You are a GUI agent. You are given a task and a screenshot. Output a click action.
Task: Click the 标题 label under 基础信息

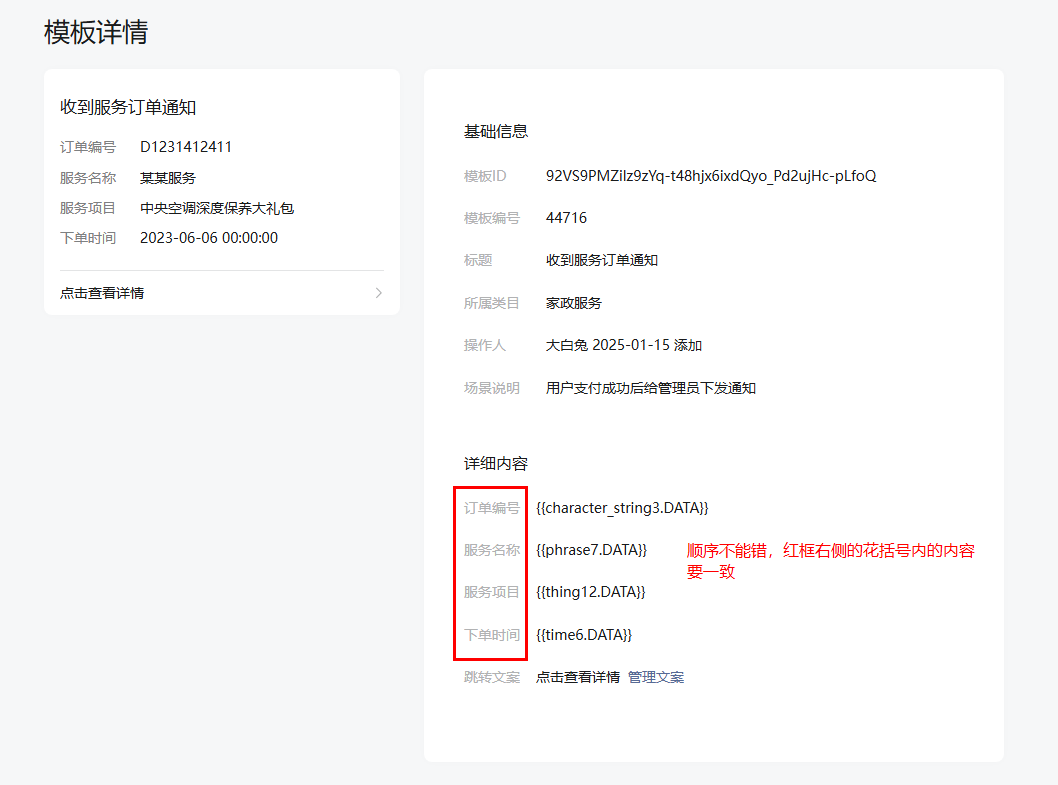click(x=478, y=261)
